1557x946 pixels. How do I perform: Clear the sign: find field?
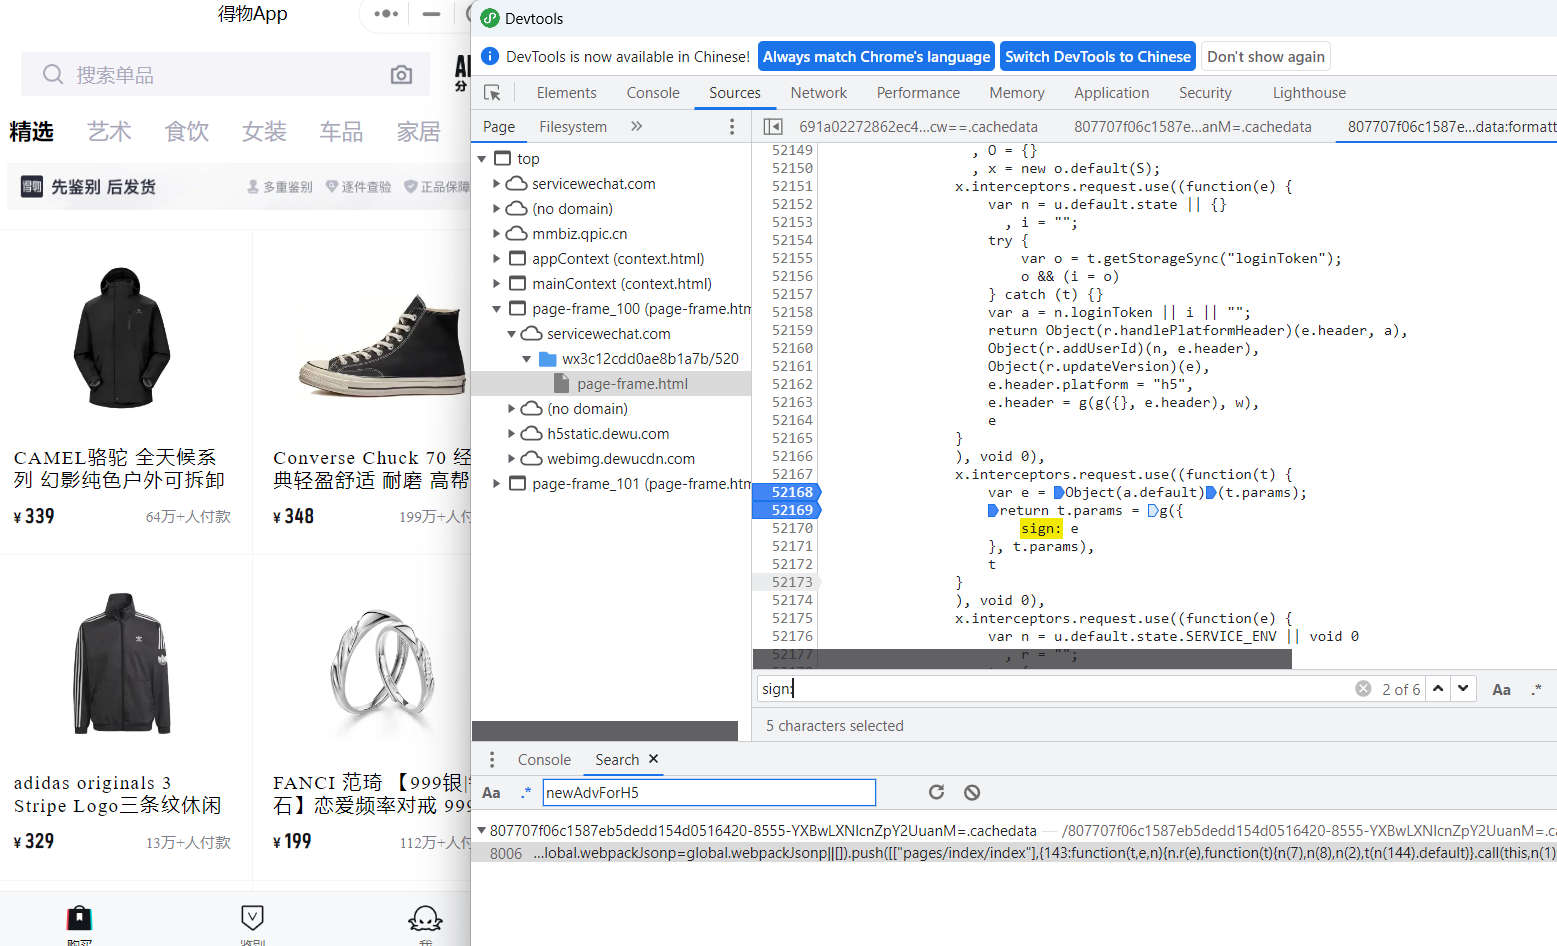point(1363,689)
